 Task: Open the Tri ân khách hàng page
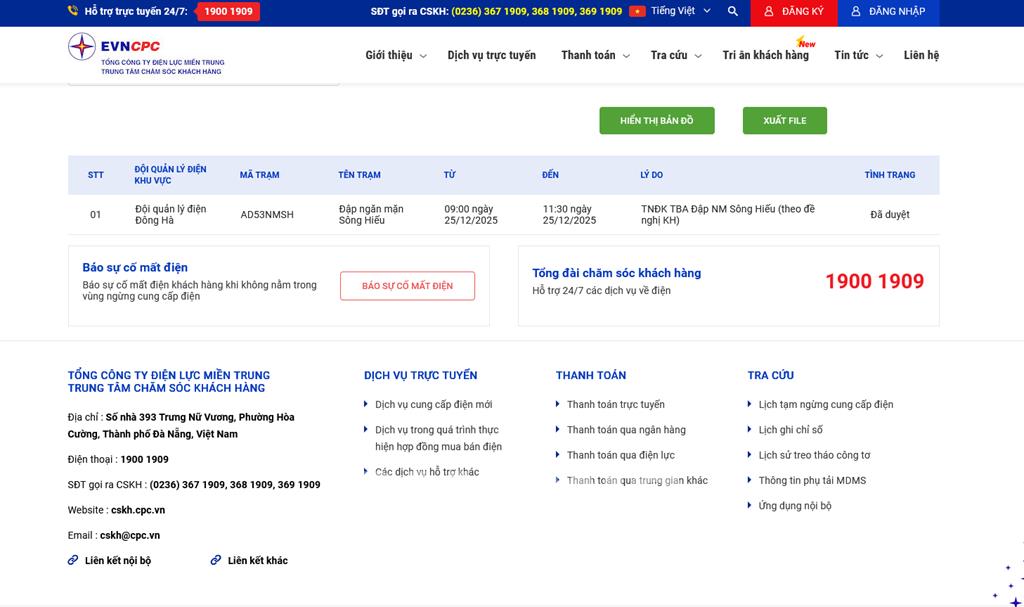[x=765, y=55]
